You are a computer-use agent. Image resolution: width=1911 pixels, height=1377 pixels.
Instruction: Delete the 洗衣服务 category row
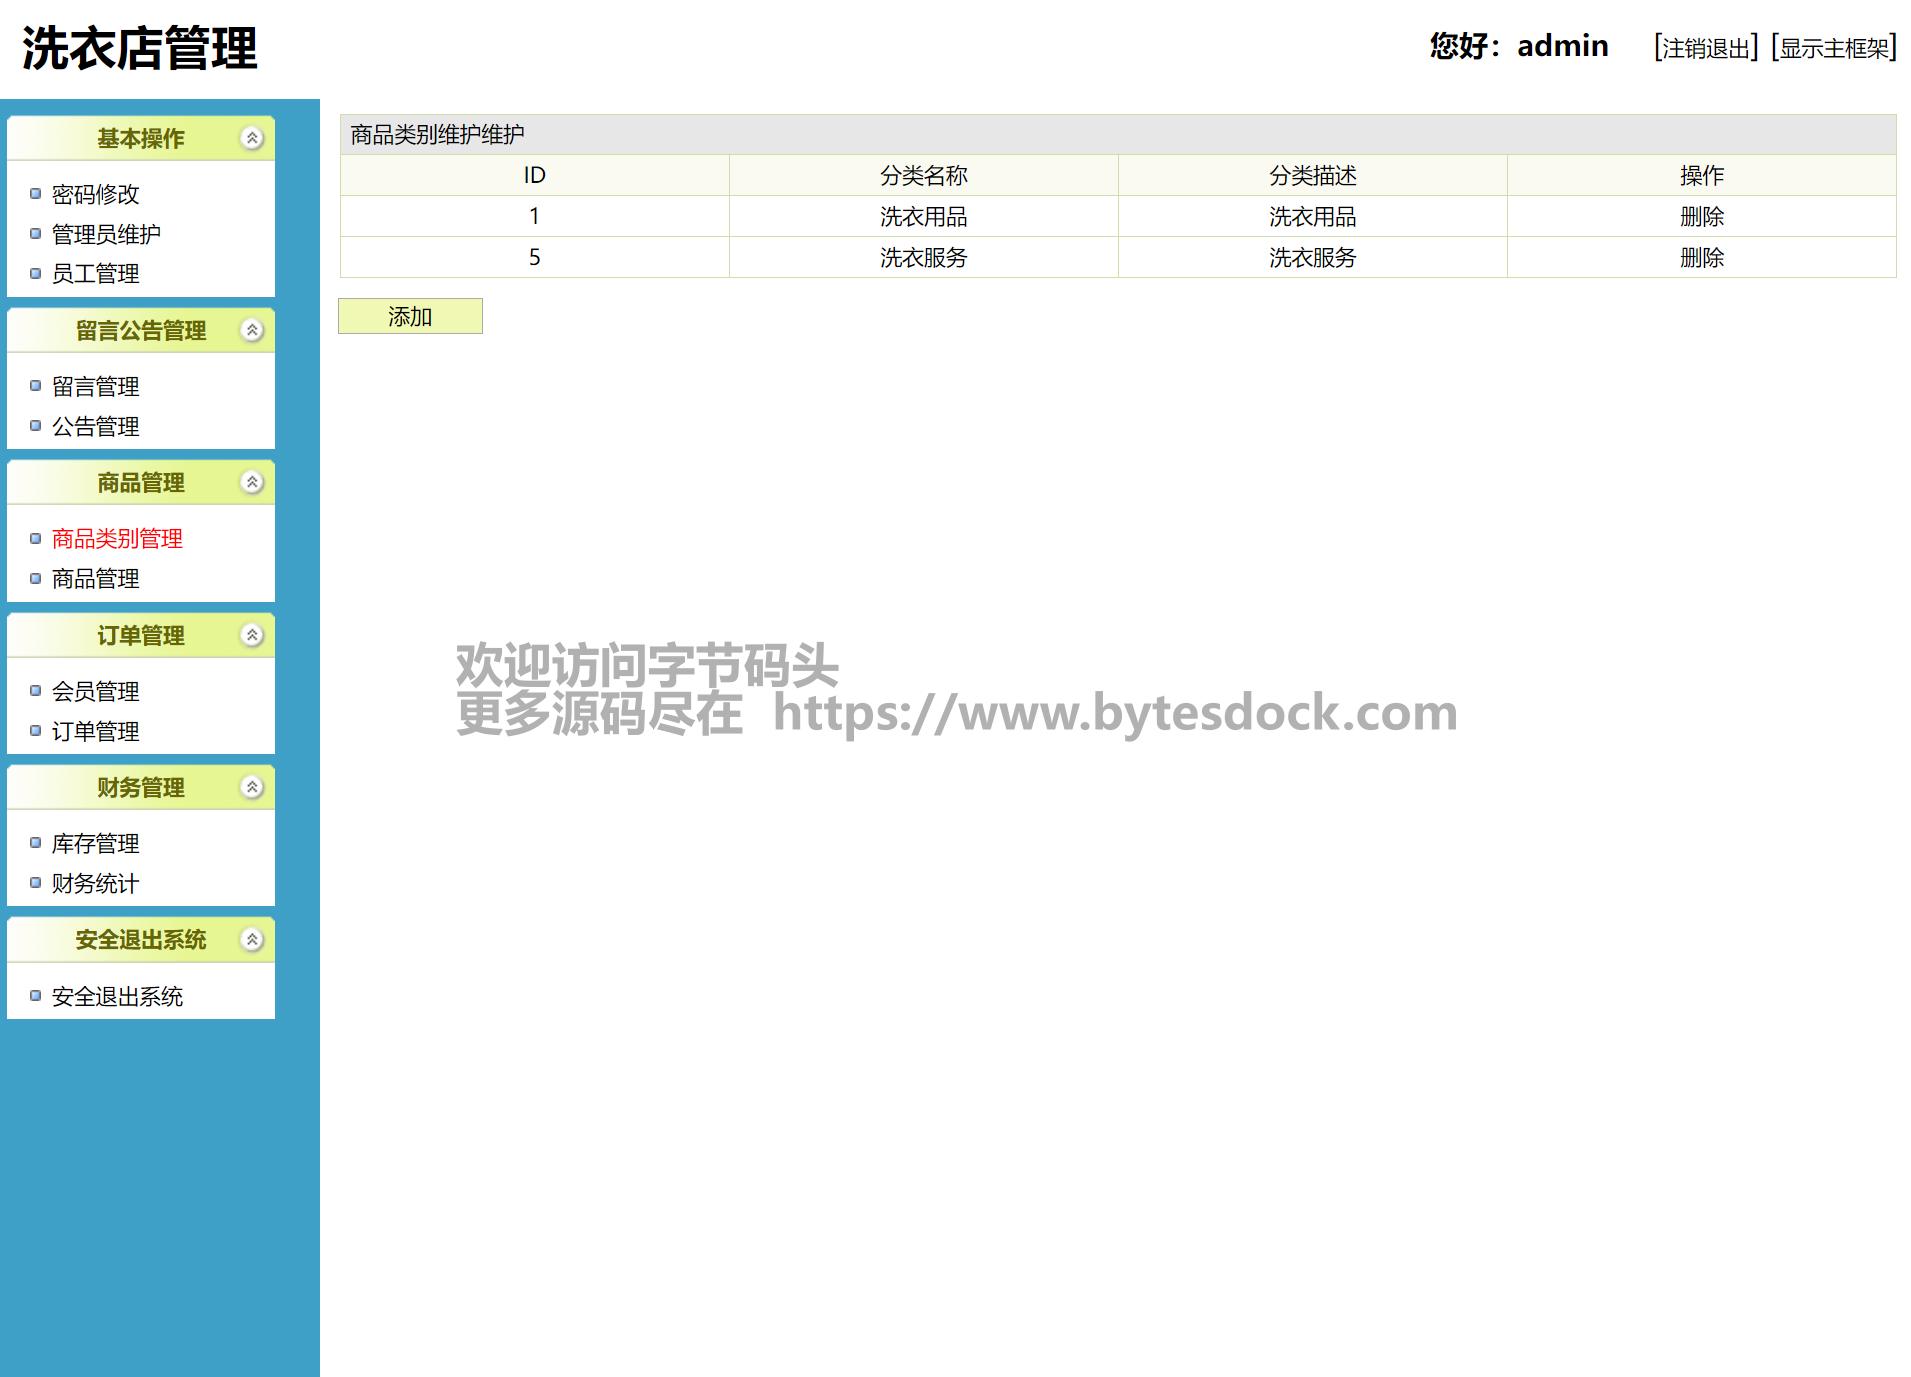click(1701, 258)
